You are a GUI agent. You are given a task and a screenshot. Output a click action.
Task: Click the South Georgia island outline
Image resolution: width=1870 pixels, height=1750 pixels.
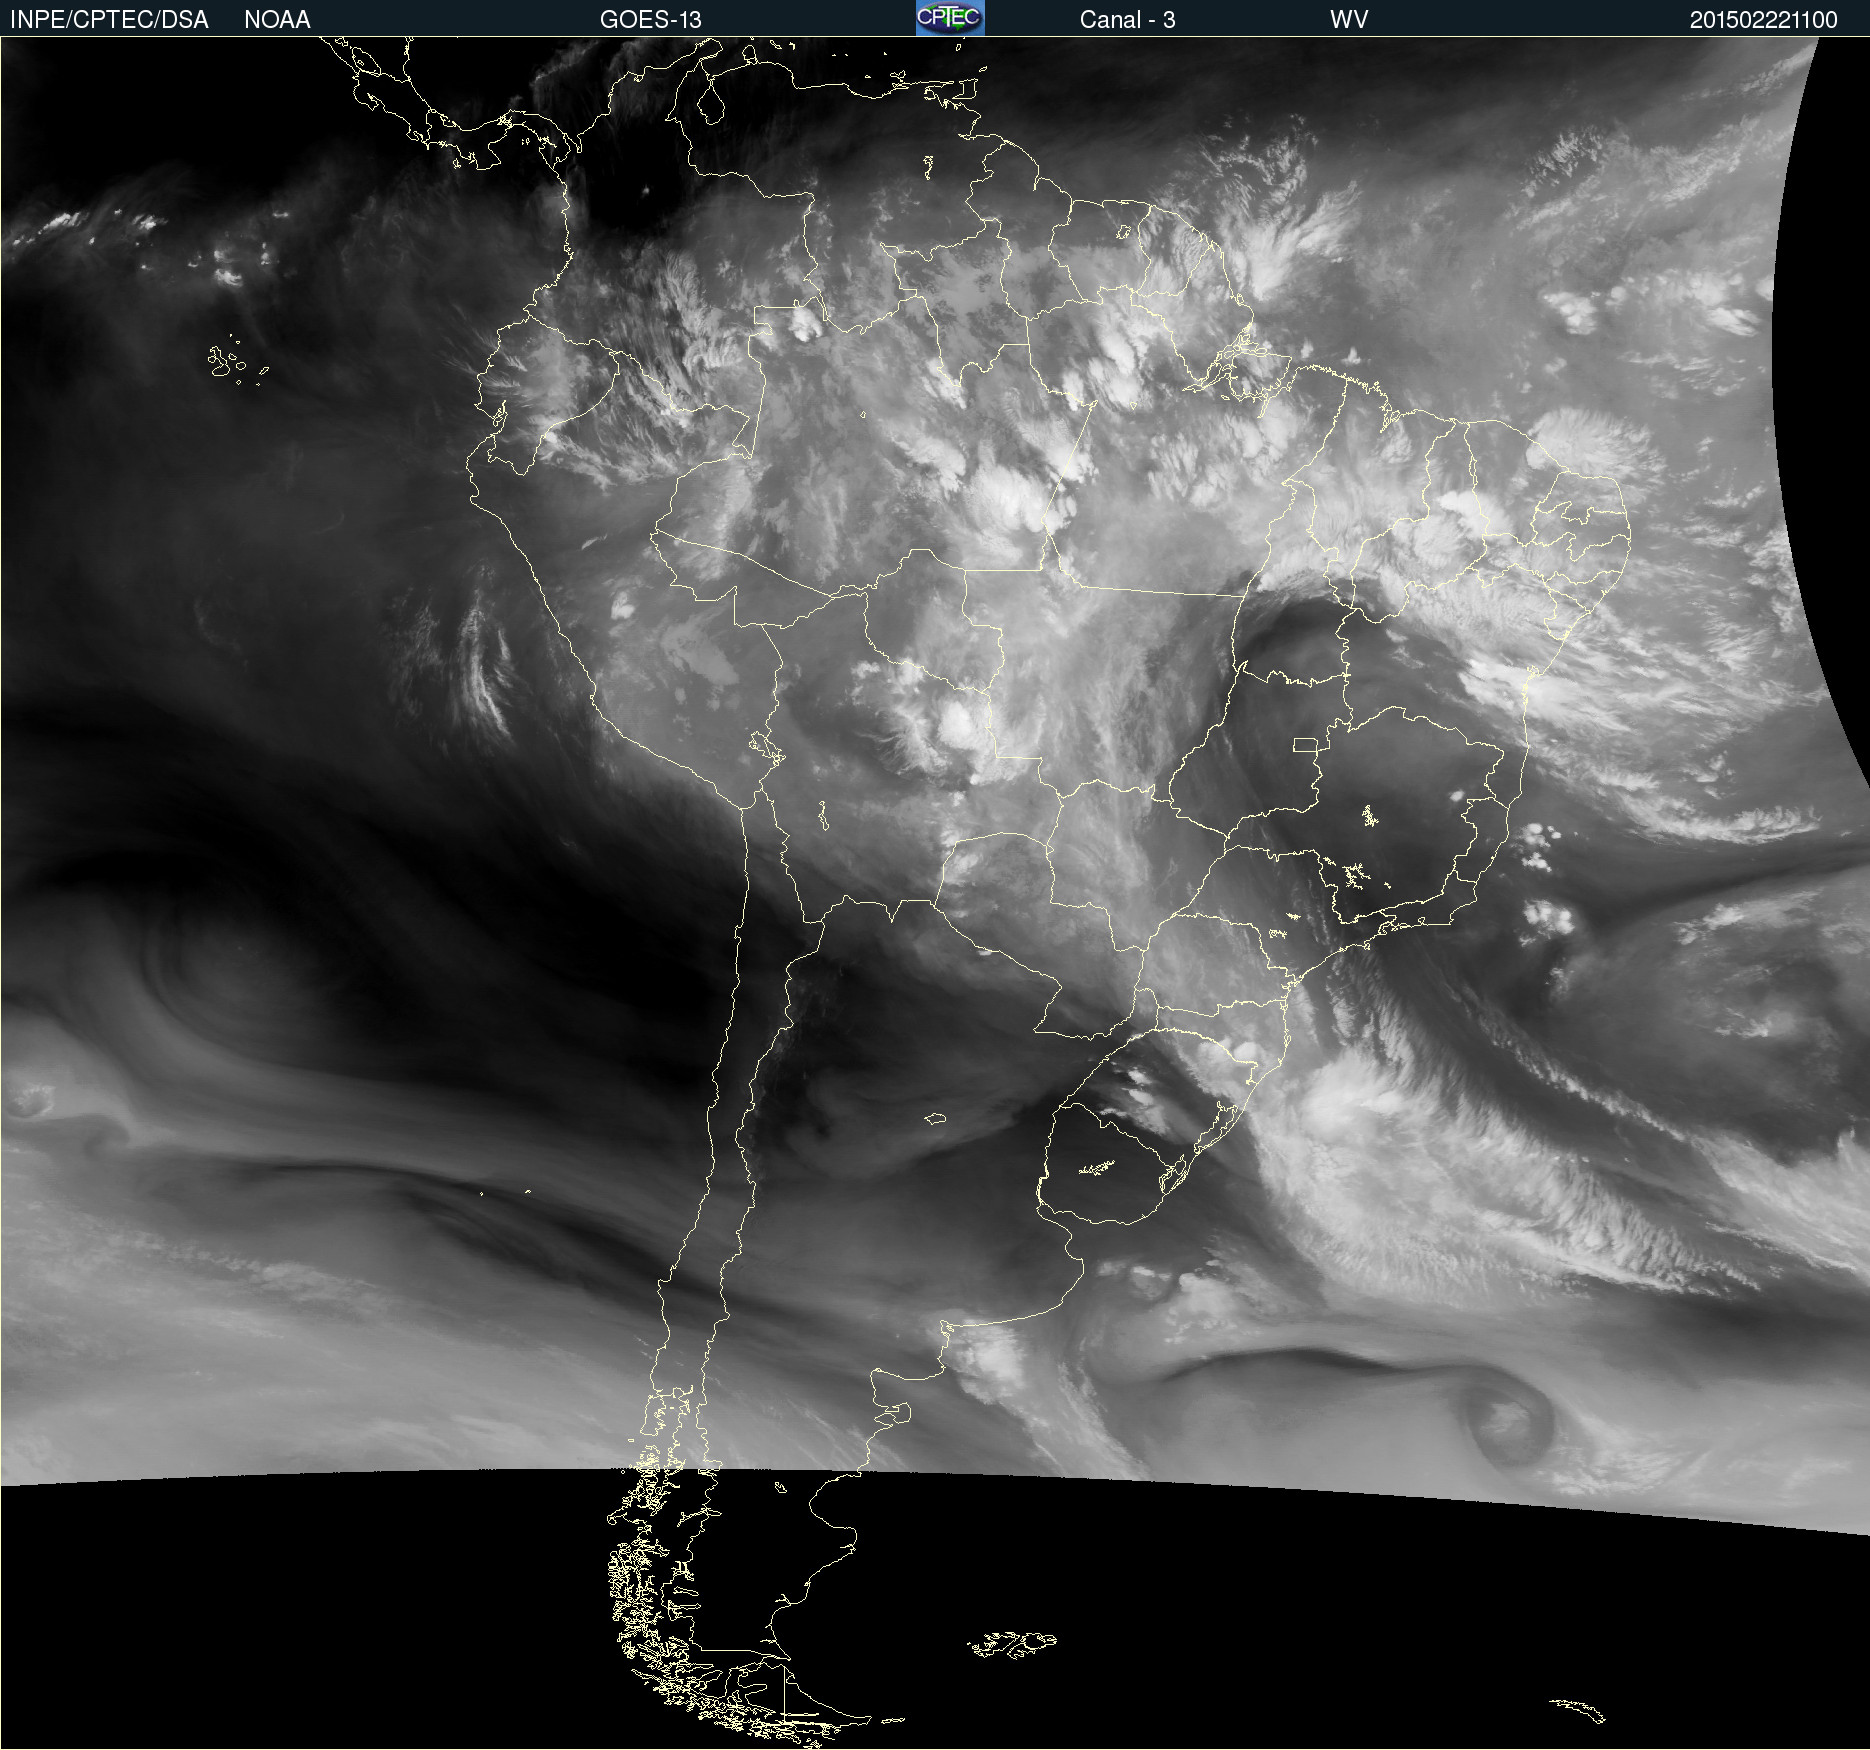(1579, 1709)
